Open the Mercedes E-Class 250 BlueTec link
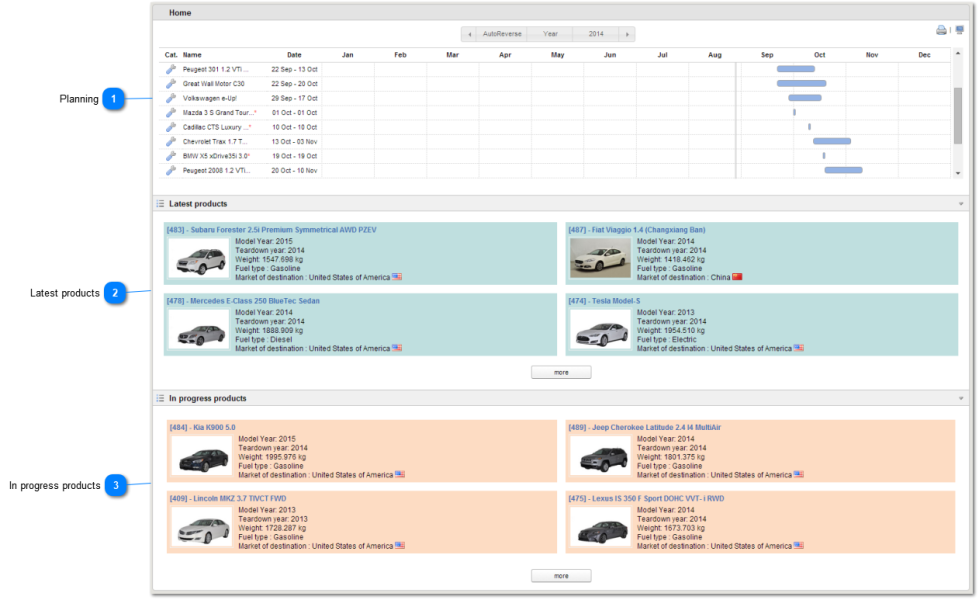This screenshot has height=600, width=979. (243, 302)
